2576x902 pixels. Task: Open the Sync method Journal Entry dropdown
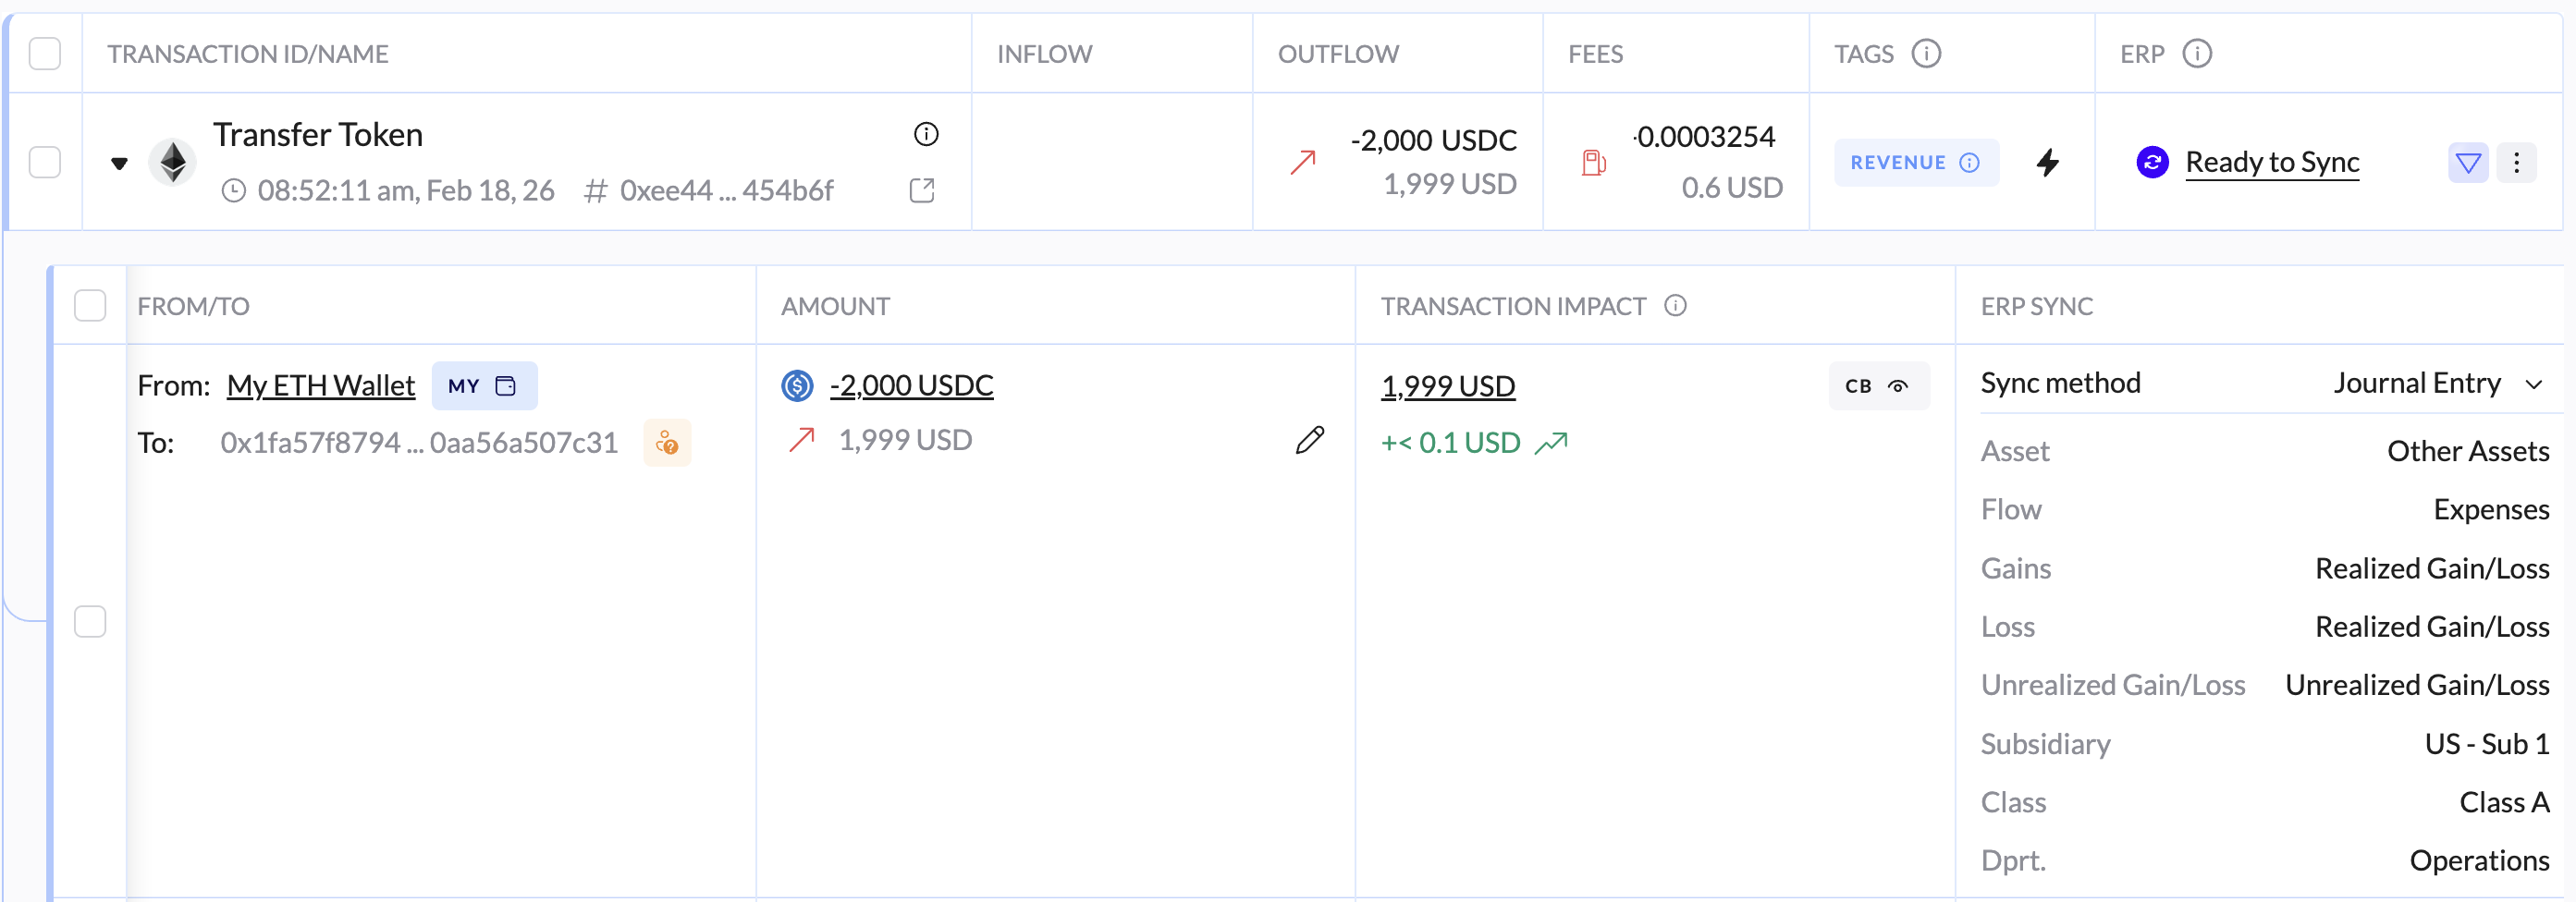pyautogui.click(x=2436, y=384)
